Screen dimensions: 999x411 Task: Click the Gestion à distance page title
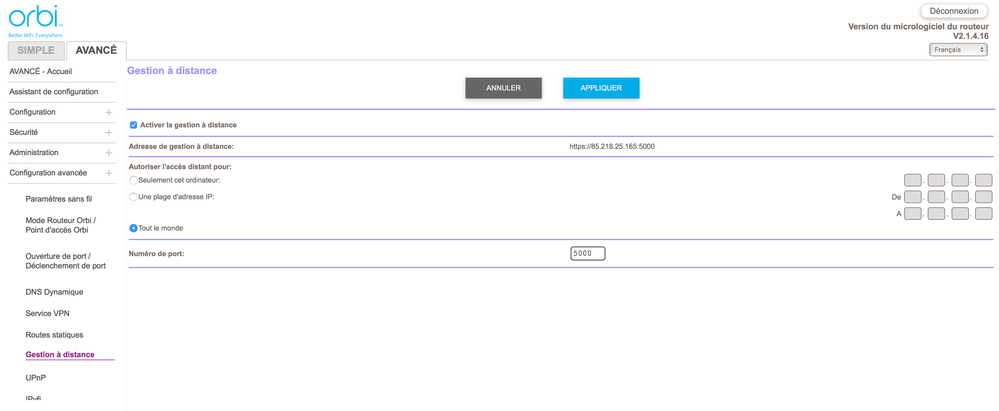pos(172,71)
